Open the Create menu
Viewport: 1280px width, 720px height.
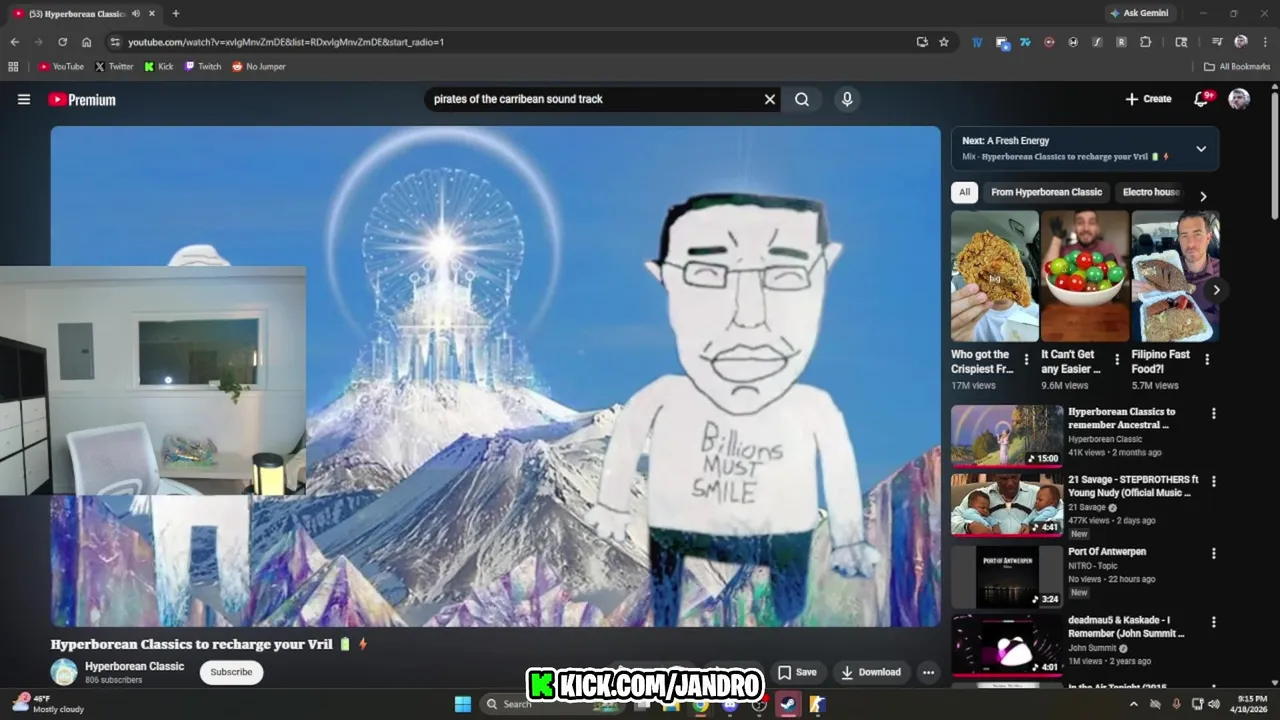point(1148,99)
